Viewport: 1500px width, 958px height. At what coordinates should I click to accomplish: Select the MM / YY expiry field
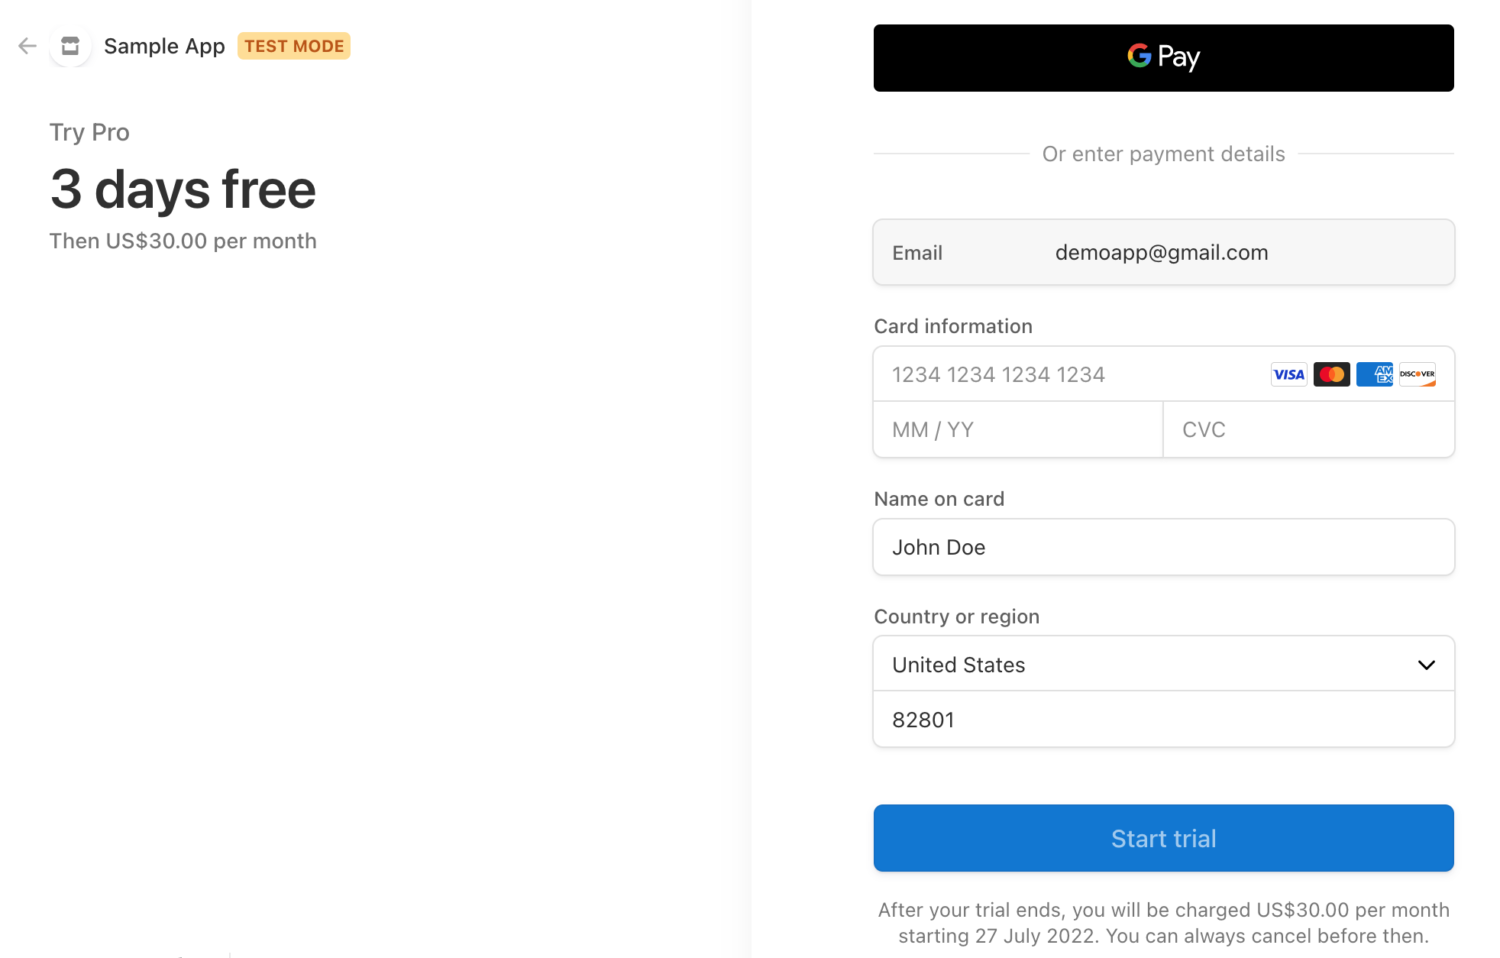1018,430
